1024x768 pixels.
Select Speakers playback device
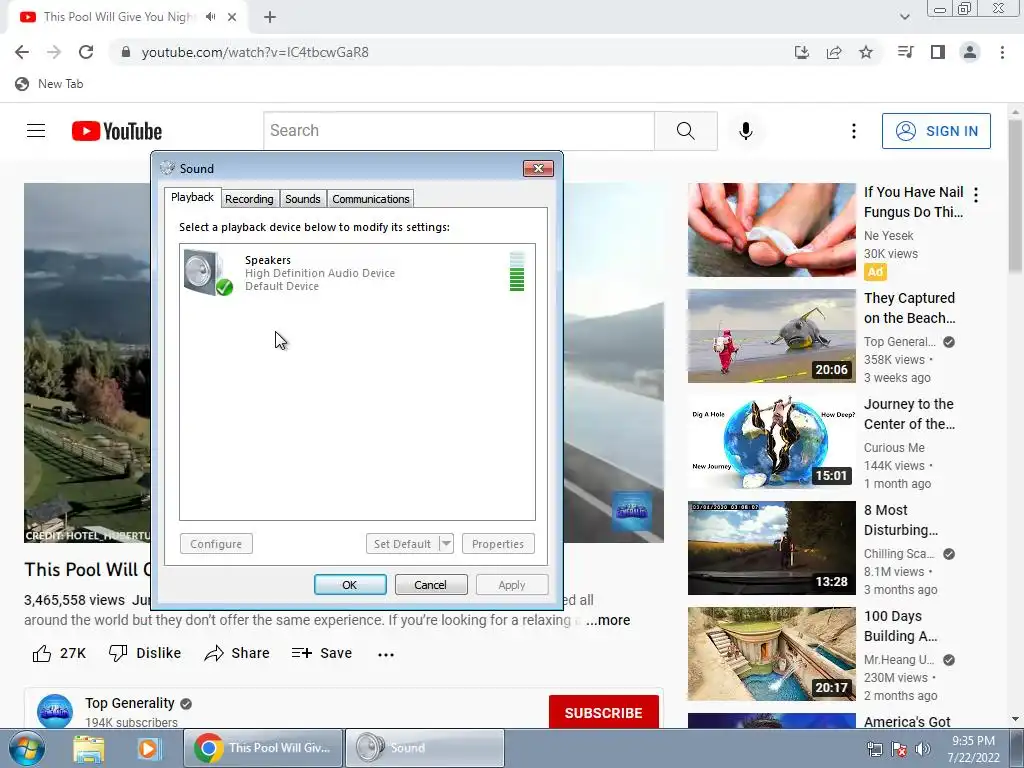tap(357, 273)
